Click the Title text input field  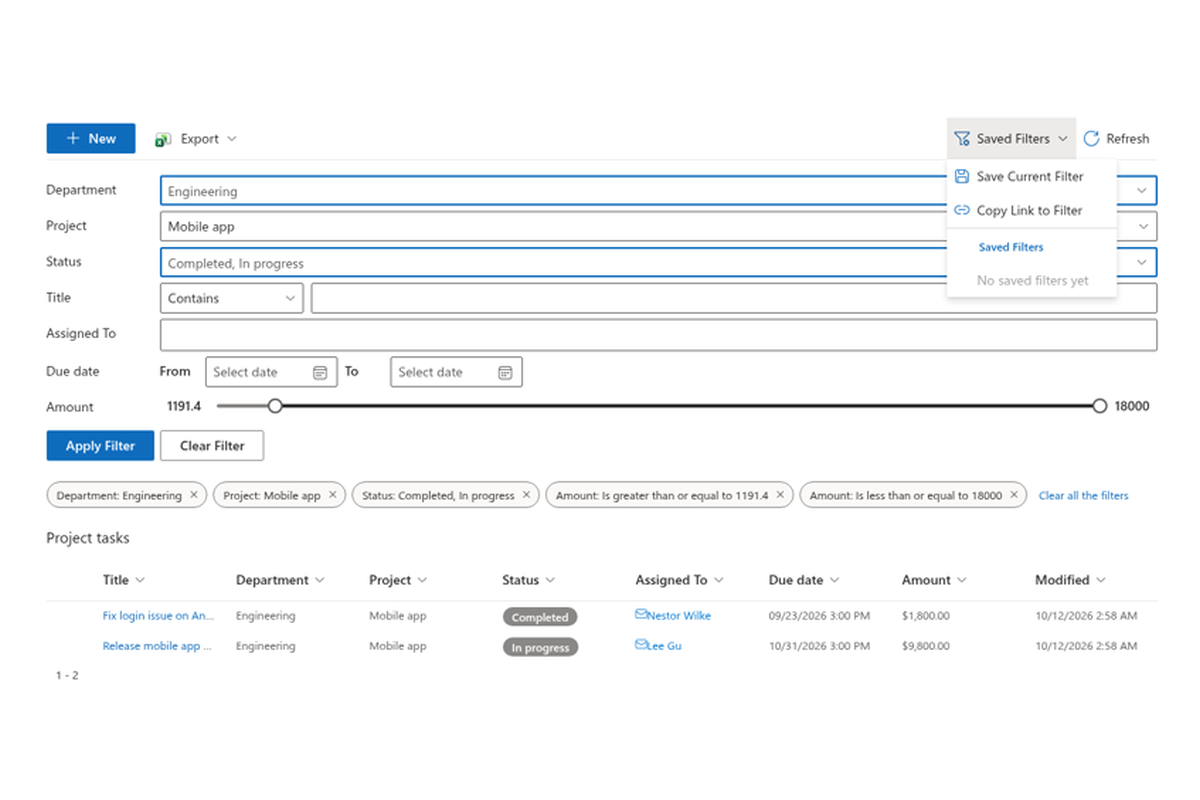pyautogui.click(x=734, y=298)
